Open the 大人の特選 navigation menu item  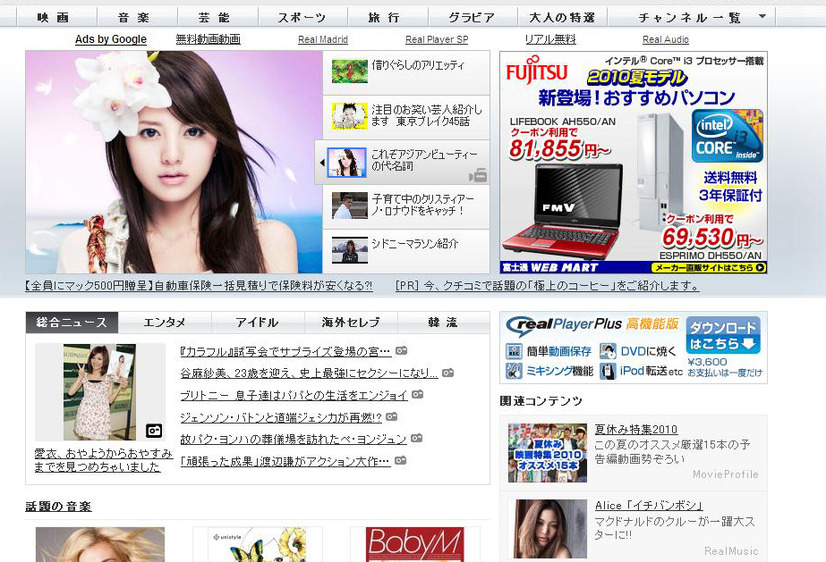click(x=562, y=17)
